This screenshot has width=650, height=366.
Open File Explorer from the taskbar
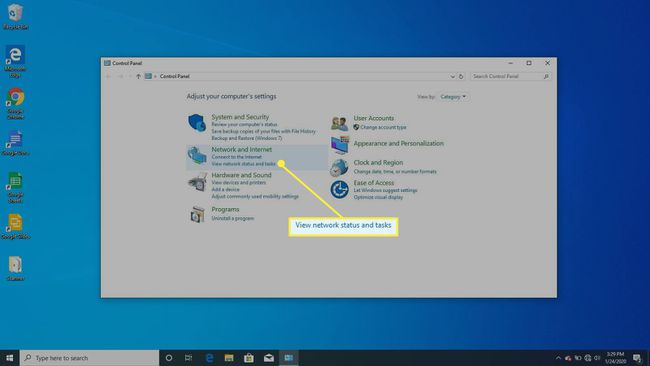(x=229, y=358)
